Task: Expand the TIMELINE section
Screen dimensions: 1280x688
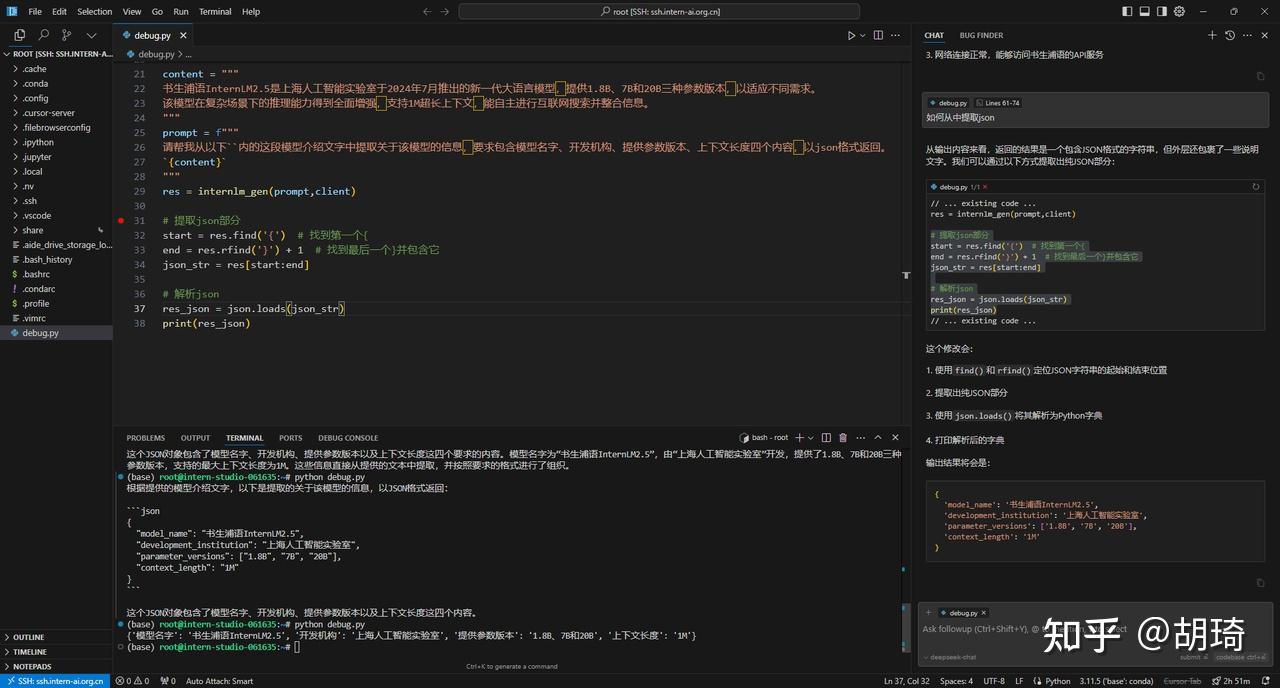Action: click(56, 652)
